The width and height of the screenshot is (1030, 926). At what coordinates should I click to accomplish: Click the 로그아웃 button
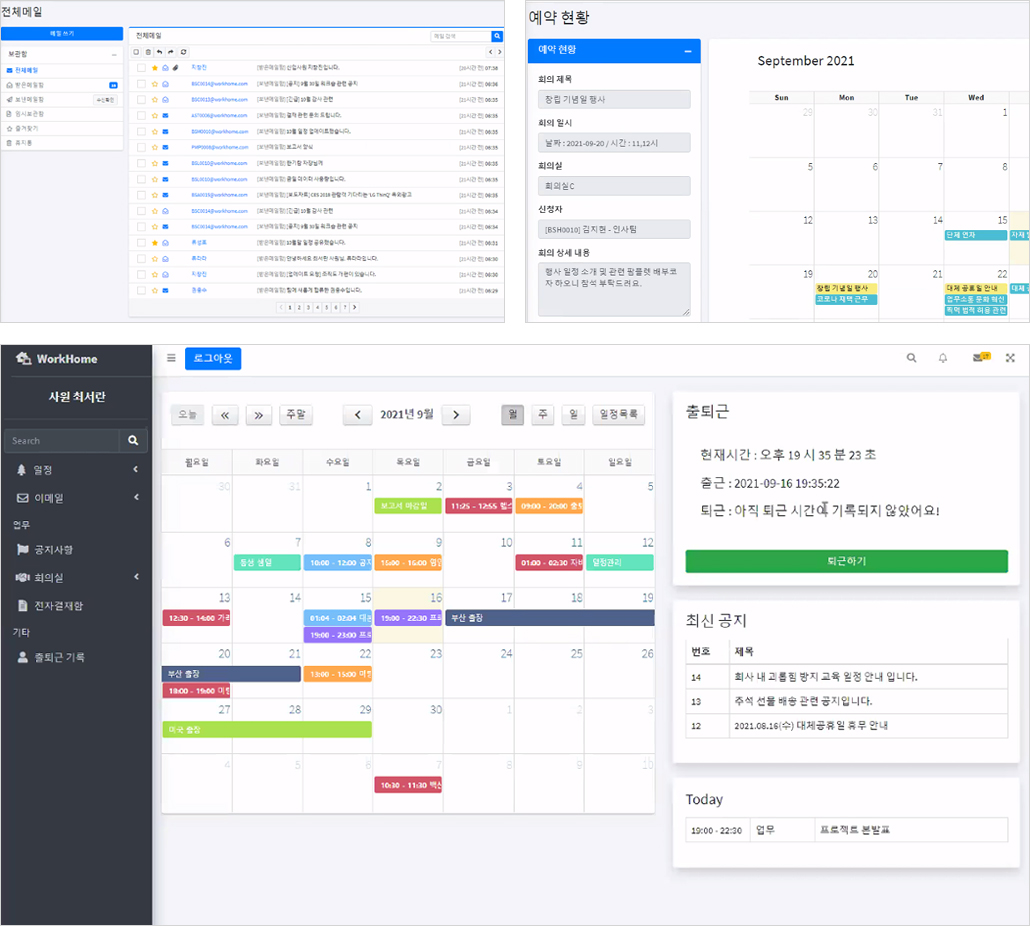[213, 359]
